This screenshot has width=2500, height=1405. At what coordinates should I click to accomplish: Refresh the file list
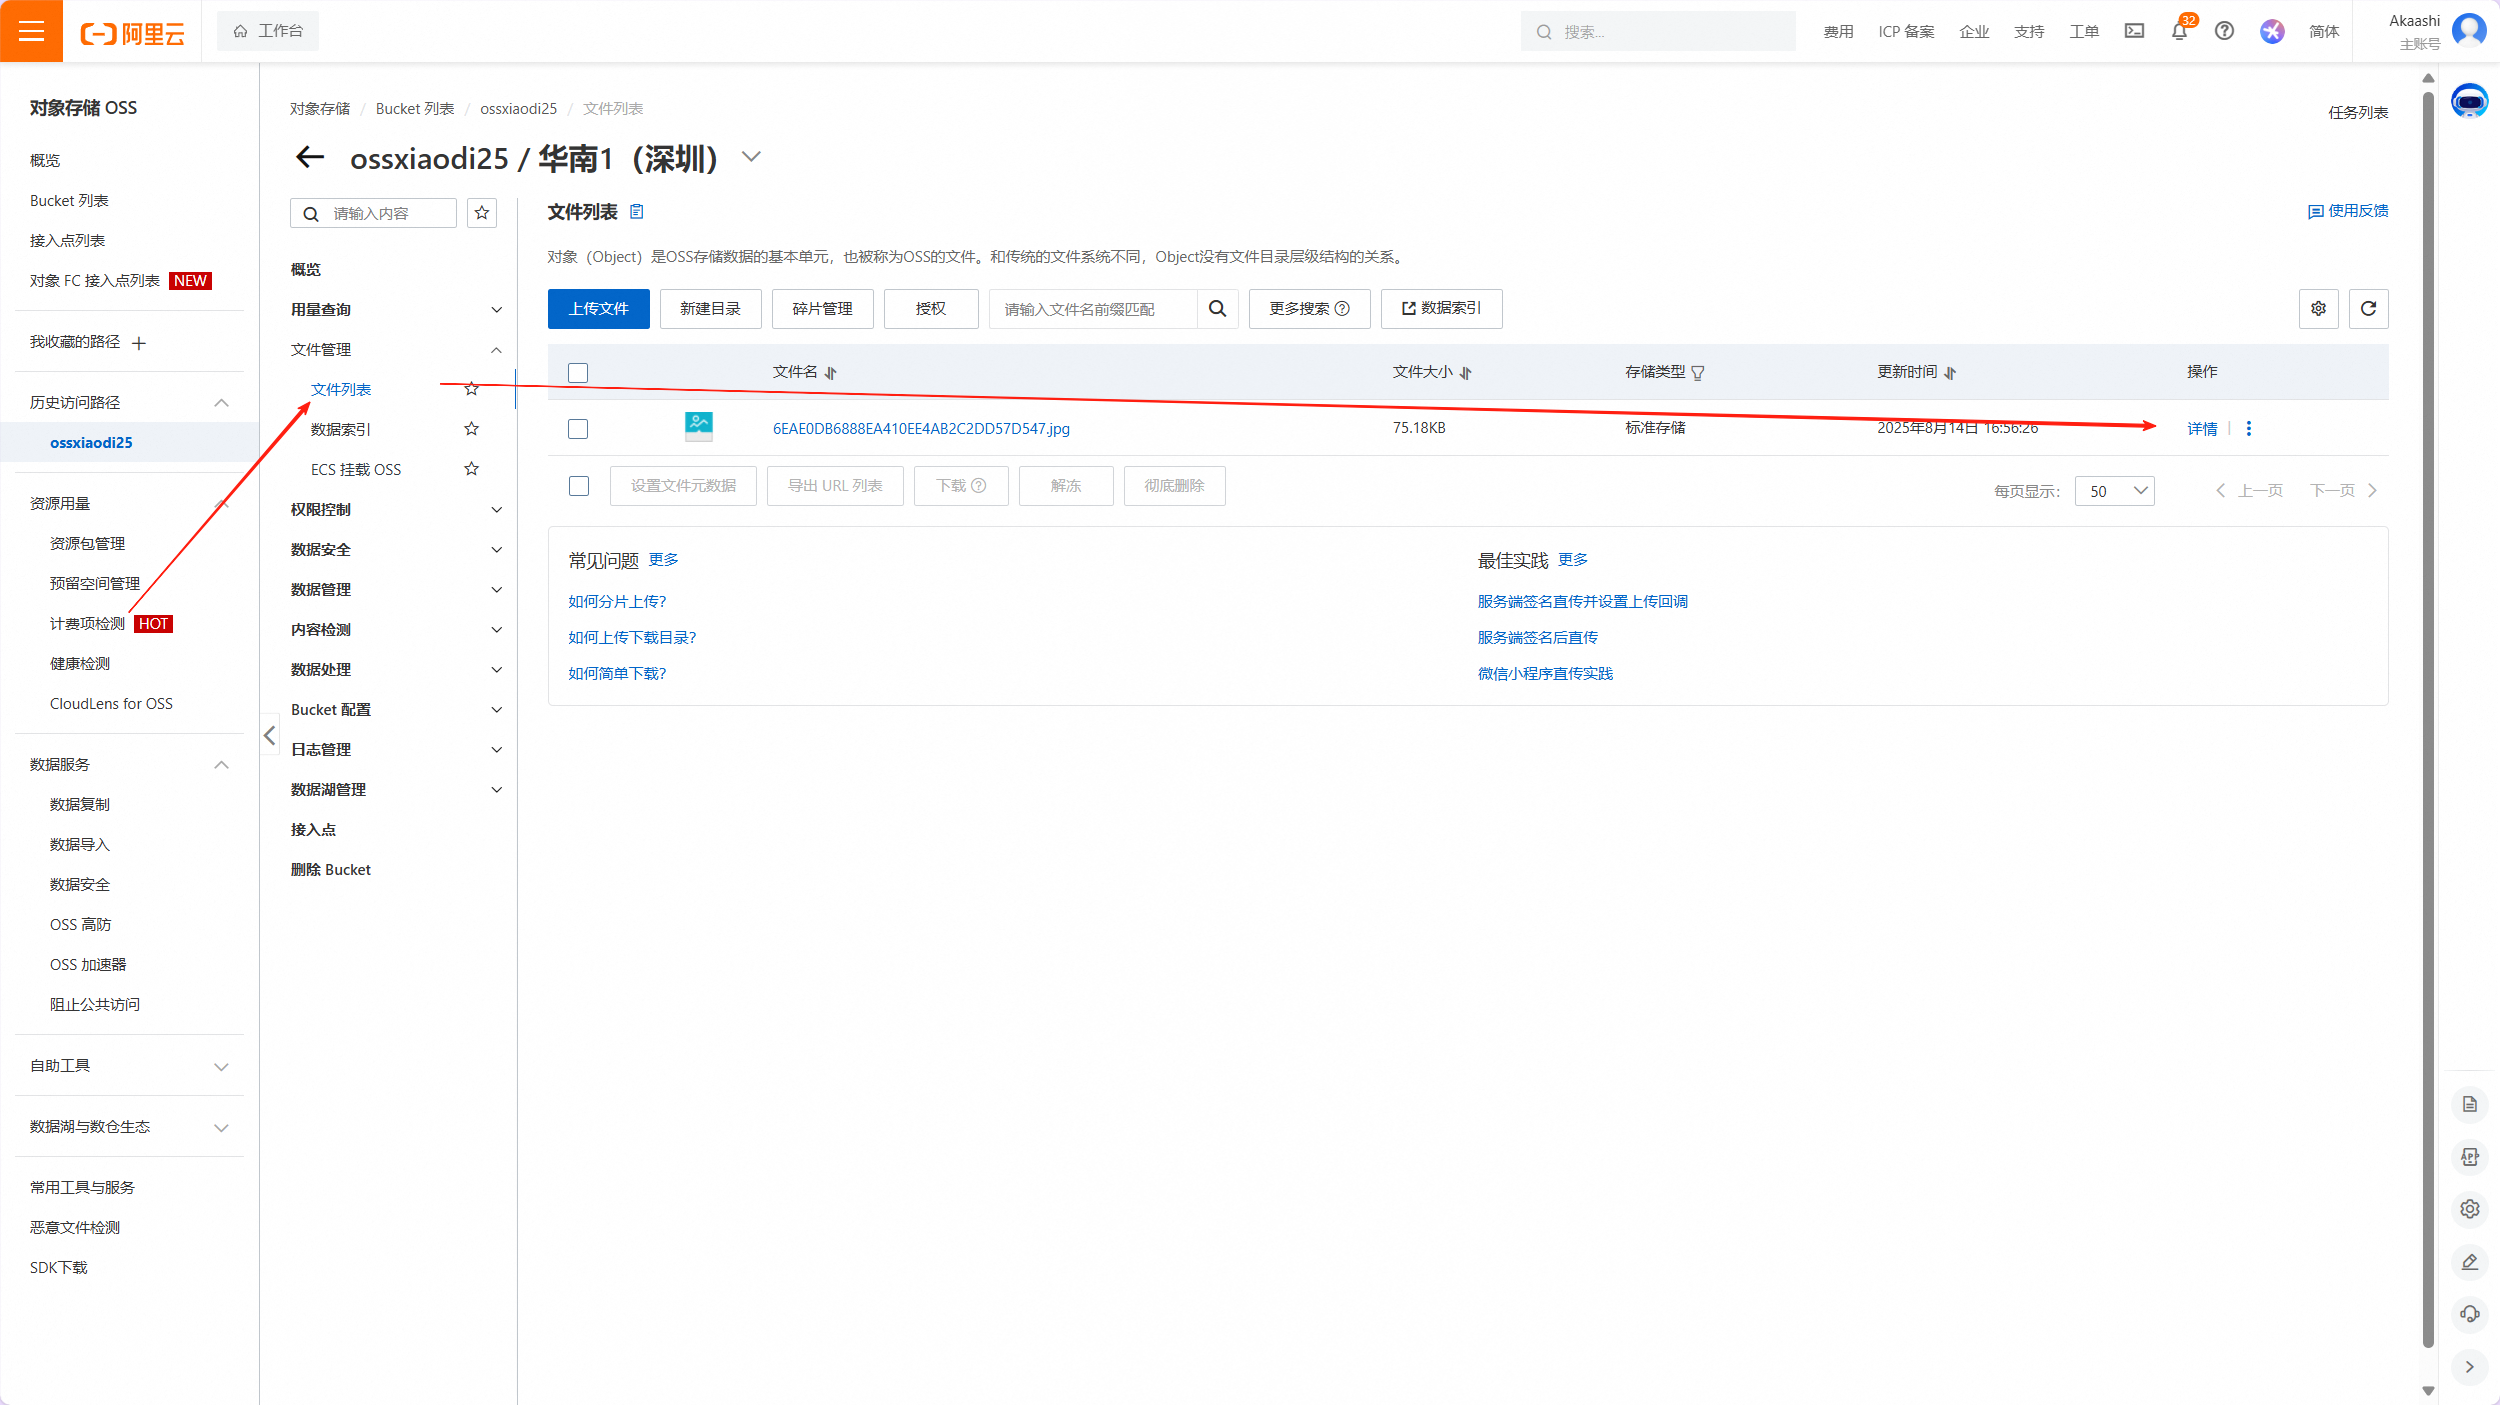(2368, 309)
